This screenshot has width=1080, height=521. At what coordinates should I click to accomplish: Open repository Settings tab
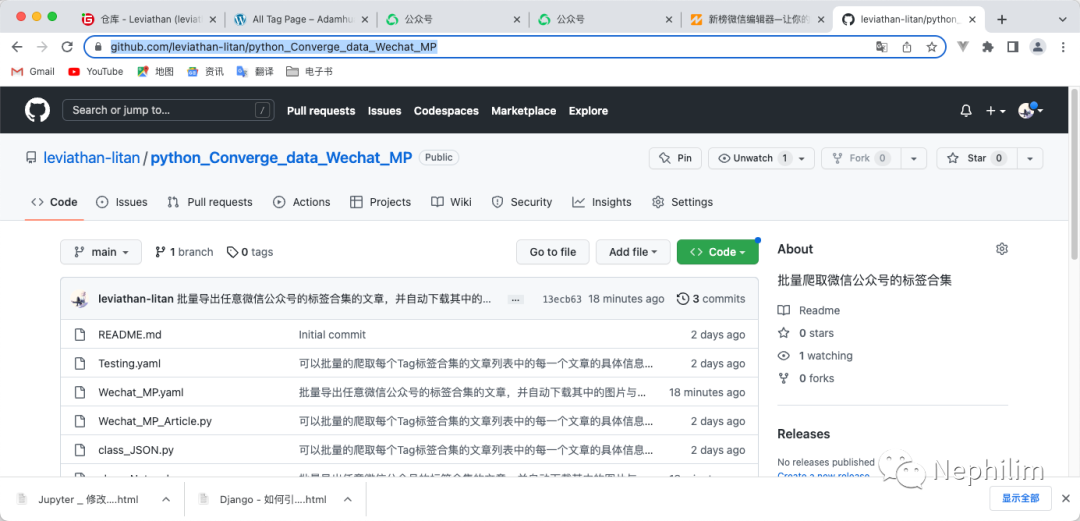tap(682, 202)
